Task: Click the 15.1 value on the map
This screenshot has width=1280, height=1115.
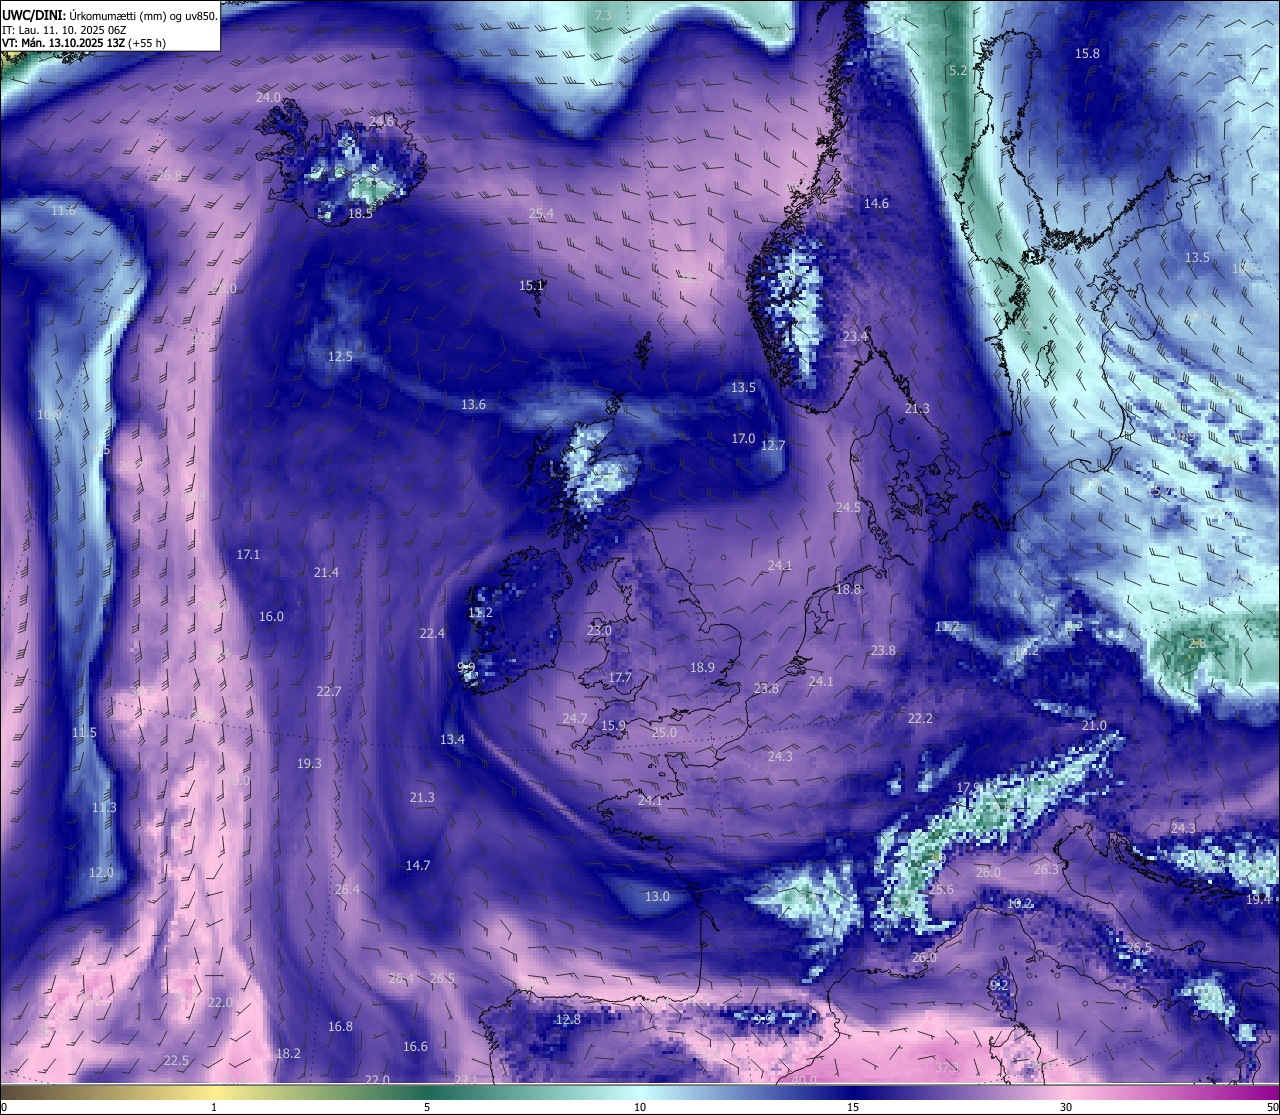Action: 531,285
